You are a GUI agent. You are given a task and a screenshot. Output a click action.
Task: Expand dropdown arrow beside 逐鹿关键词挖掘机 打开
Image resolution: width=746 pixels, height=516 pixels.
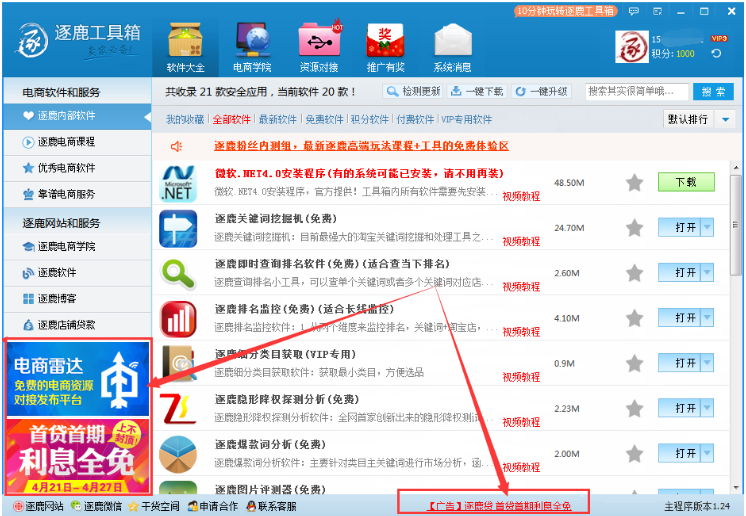tap(707, 227)
